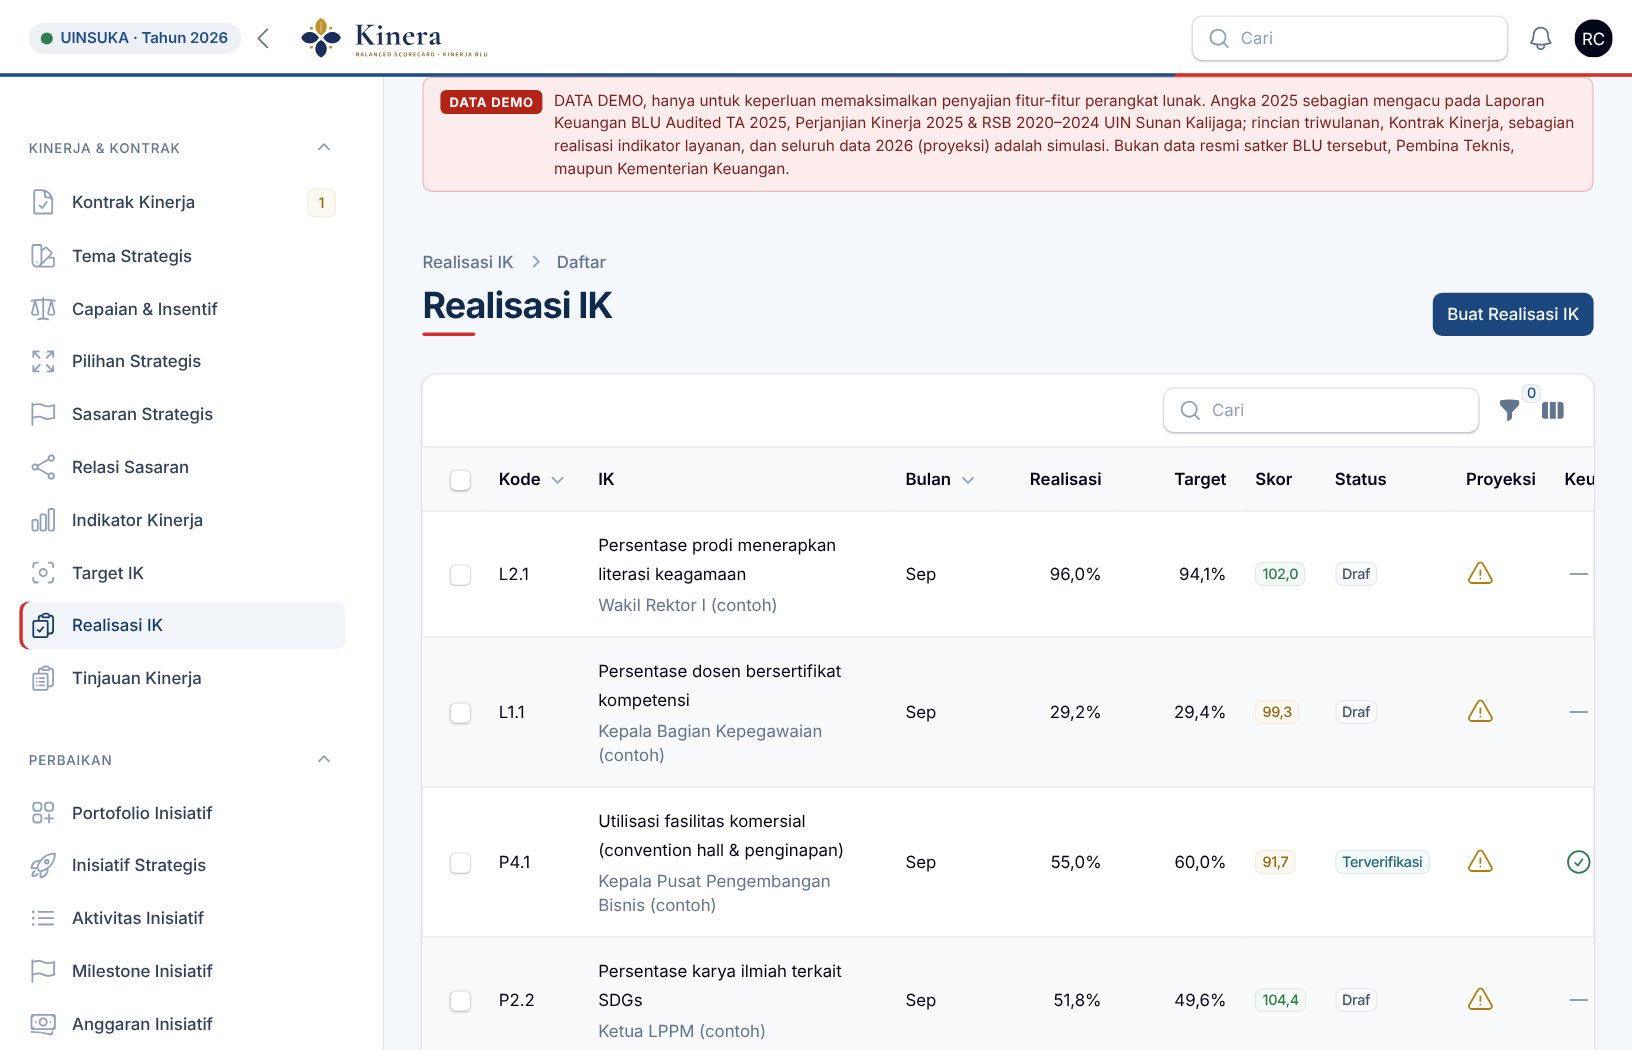1632x1050 pixels.
Task: Click Target column header
Action: pos(1200,479)
